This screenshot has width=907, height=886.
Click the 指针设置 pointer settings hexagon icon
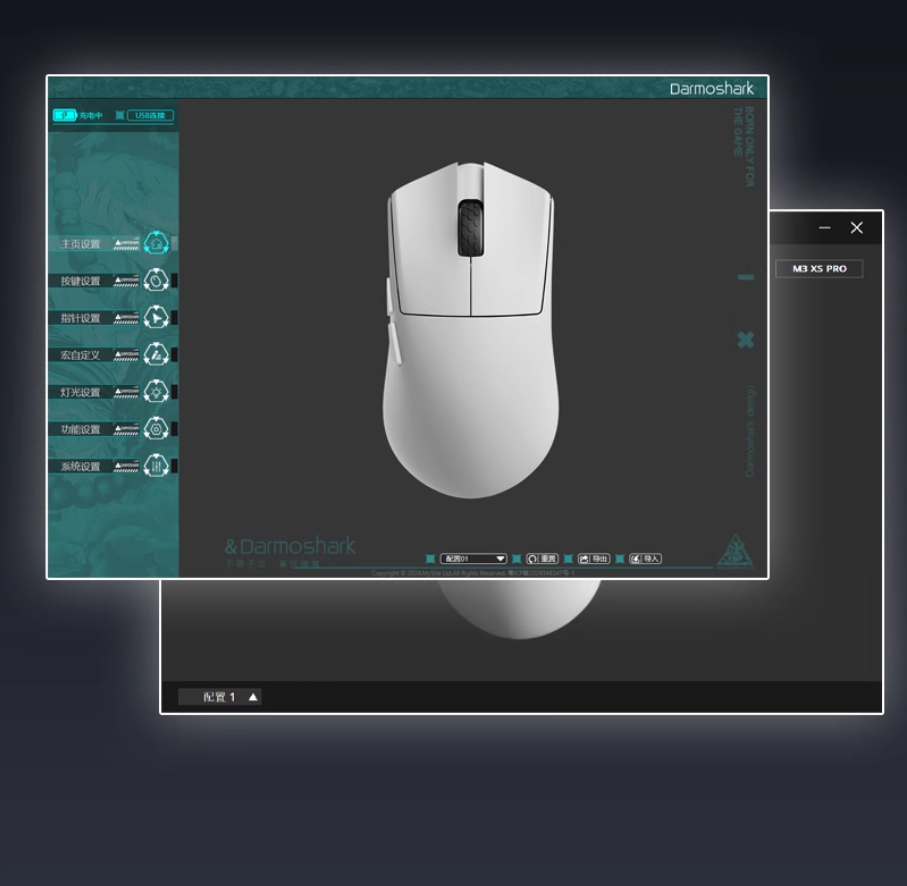coord(156,318)
